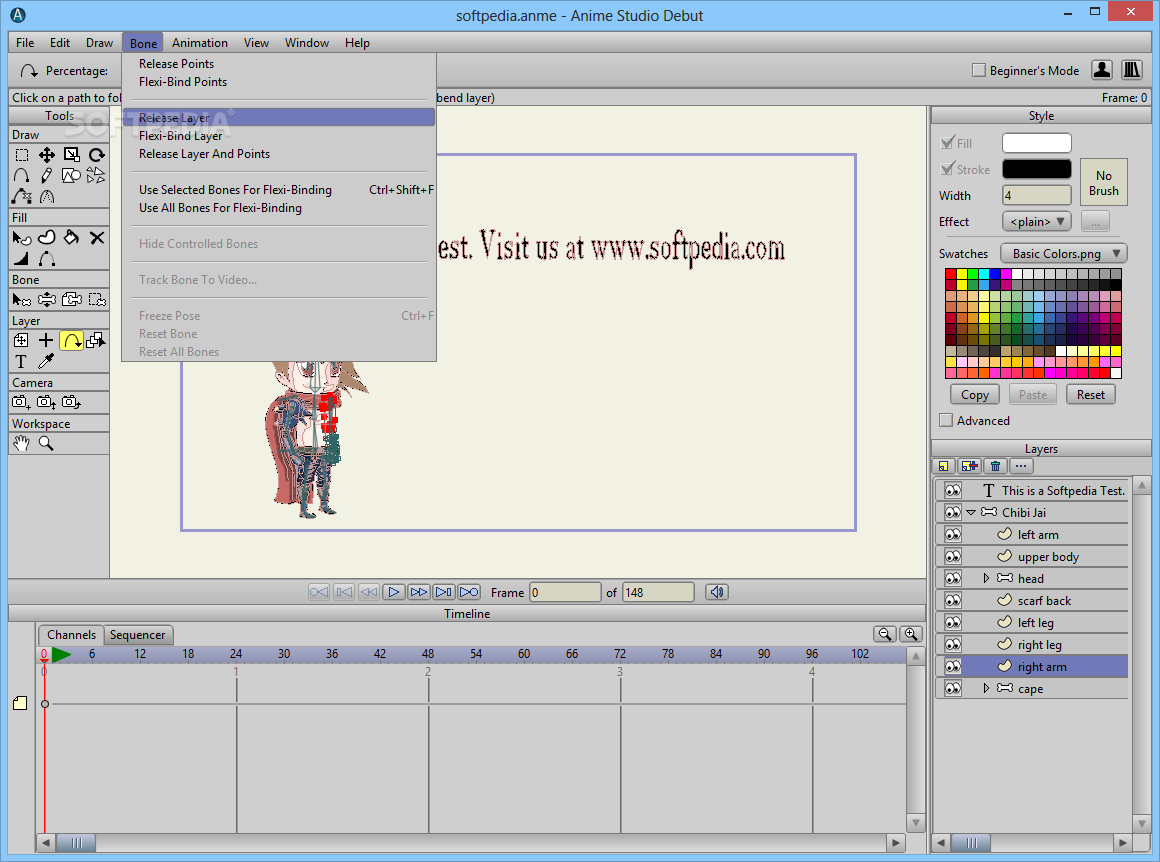This screenshot has height=862, width=1160.
Task: Select the Line Width tool
Action: click(22, 258)
